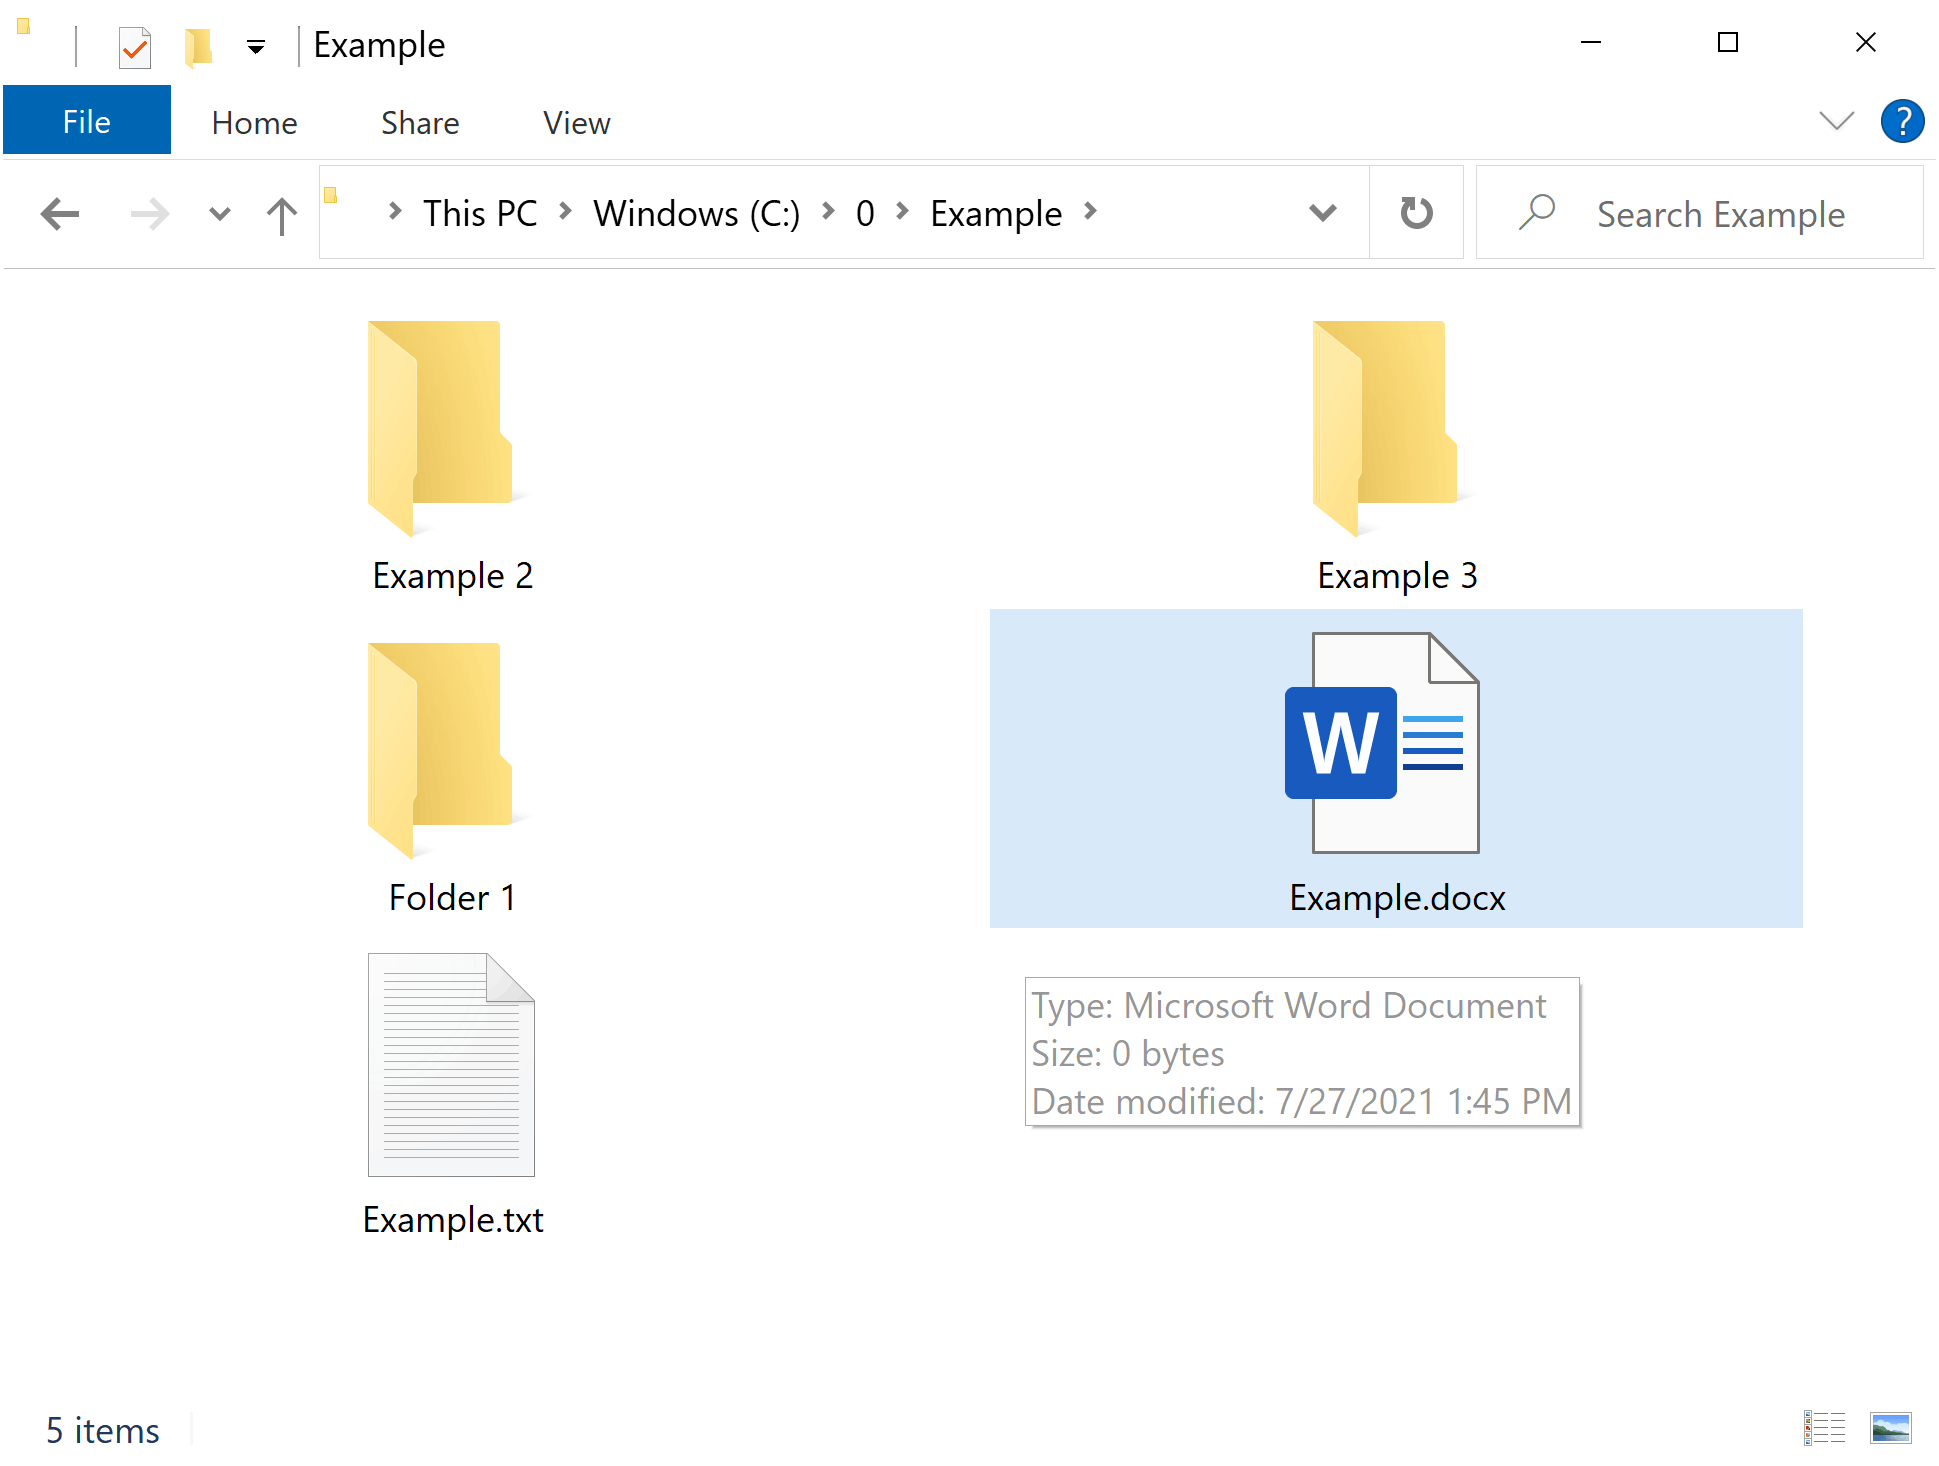Open Properties from the Quick Access Toolbar
Screen dimensions: 1939x1466
[x=135, y=45]
